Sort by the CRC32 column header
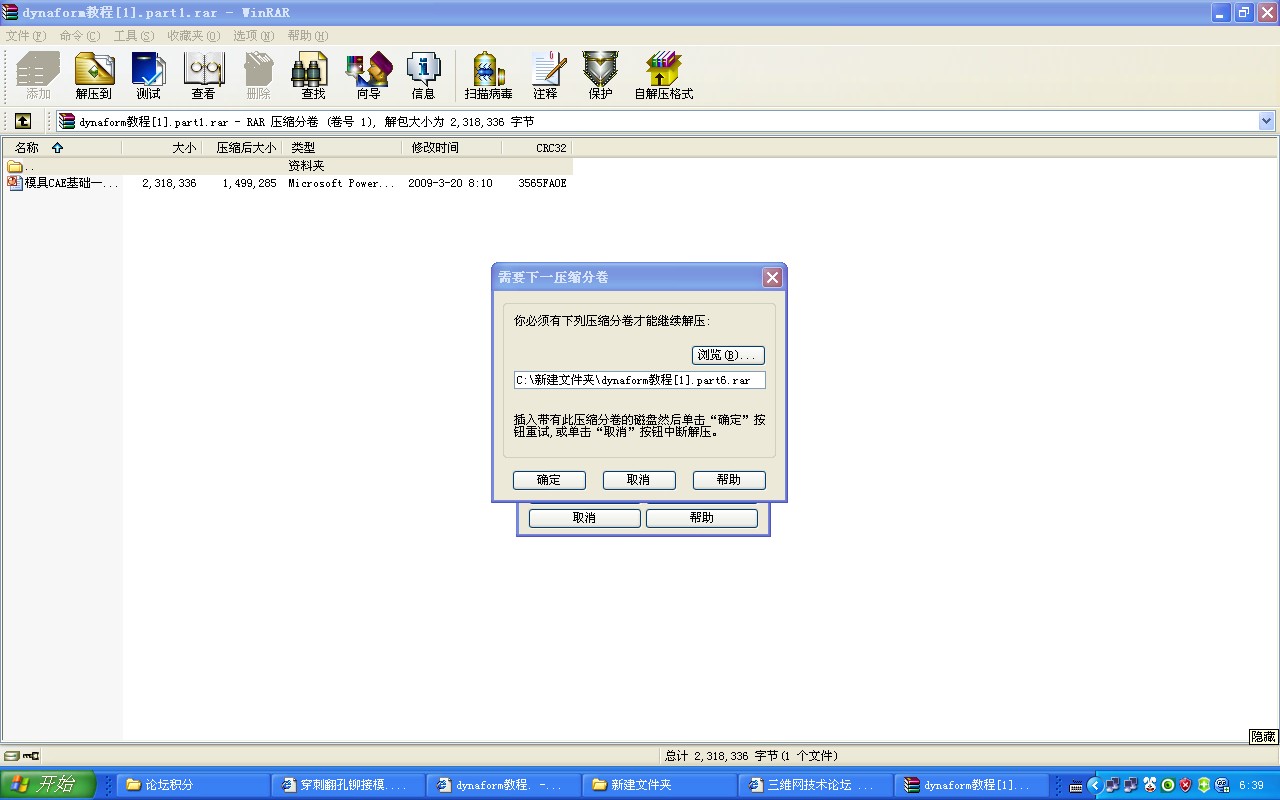This screenshot has width=1280, height=800. tap(537, 147)
